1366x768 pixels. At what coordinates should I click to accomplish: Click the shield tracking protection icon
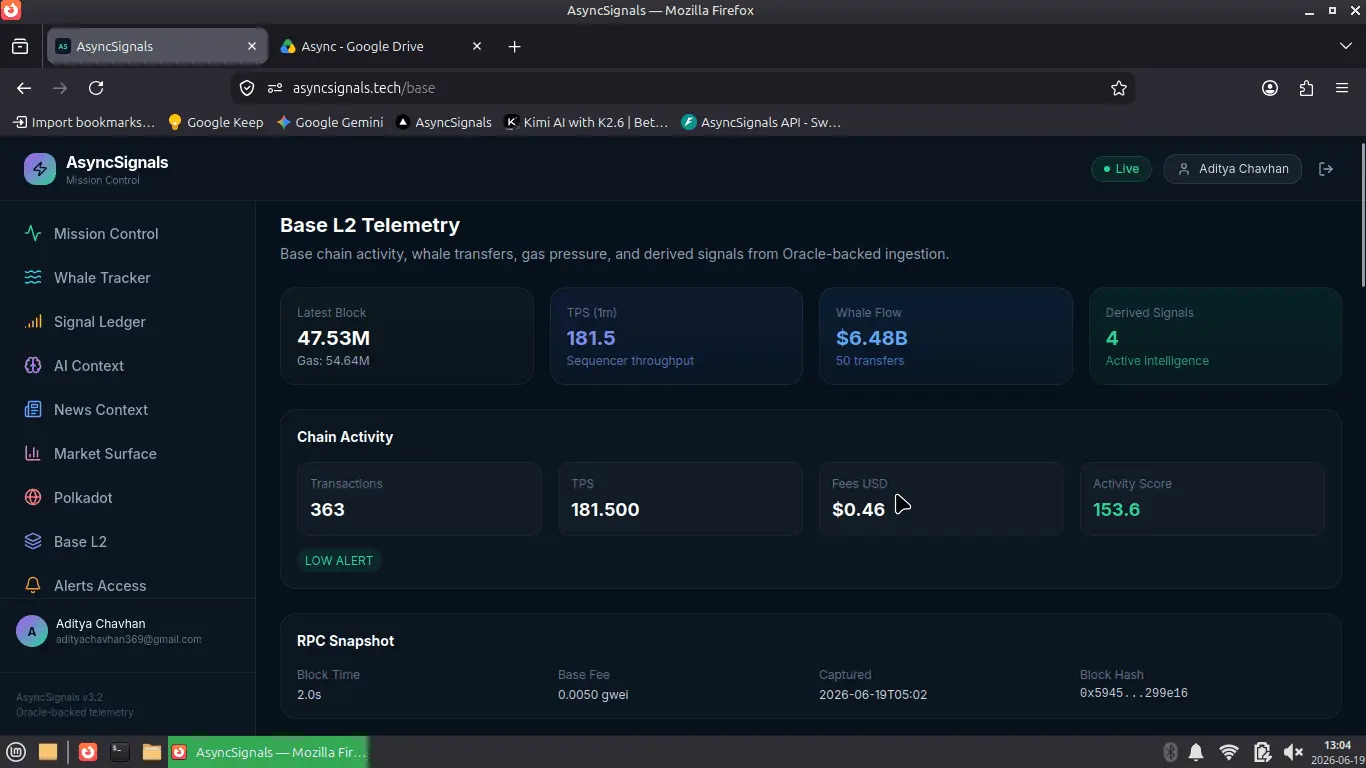point(247,88)
